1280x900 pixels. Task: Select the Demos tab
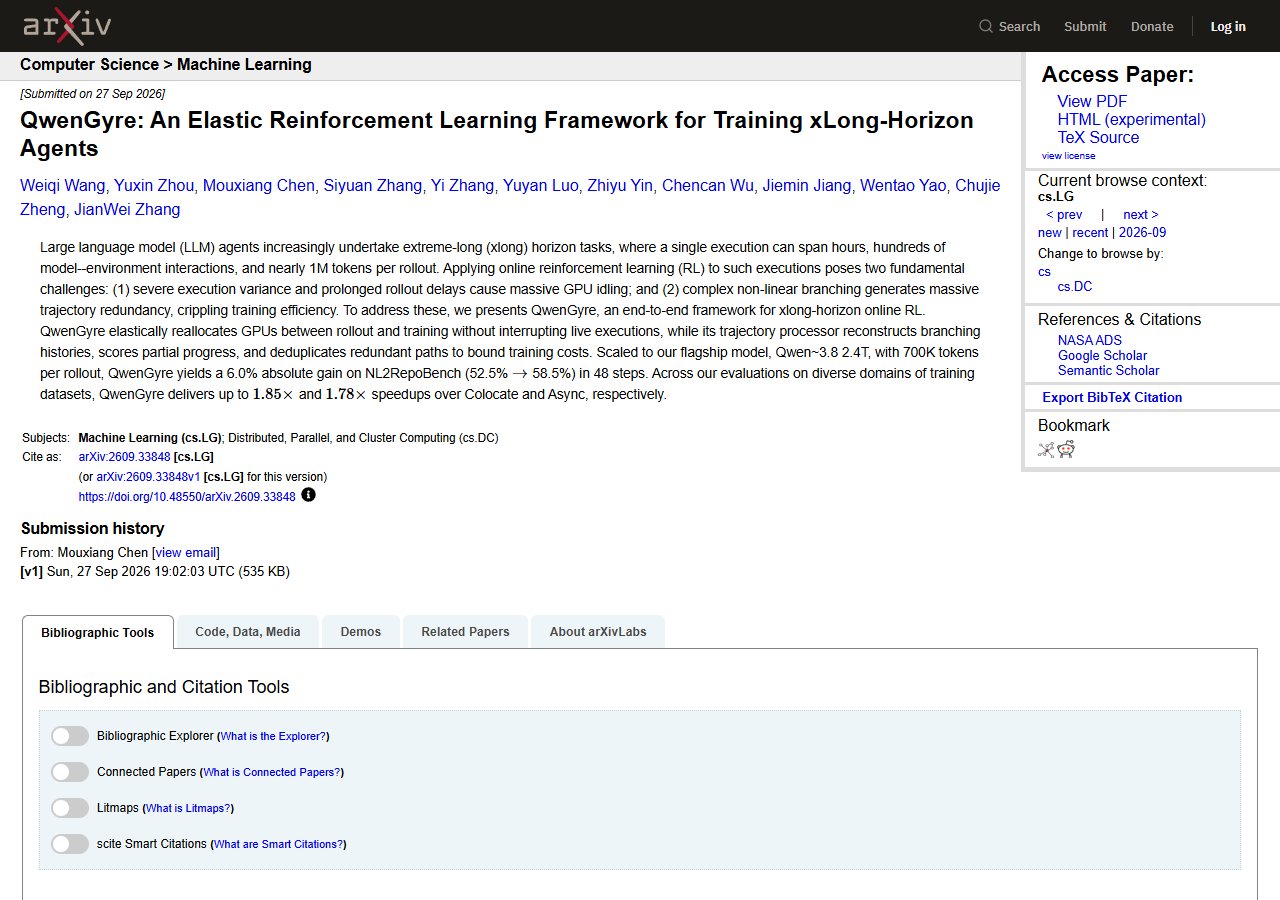(x=361, y=632)
